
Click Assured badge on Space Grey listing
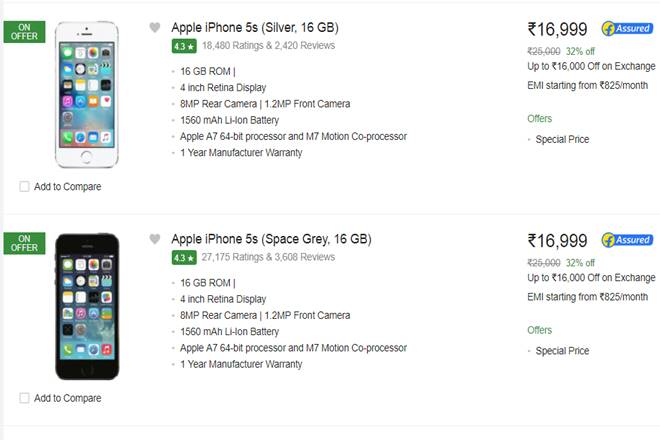(627, 240)
